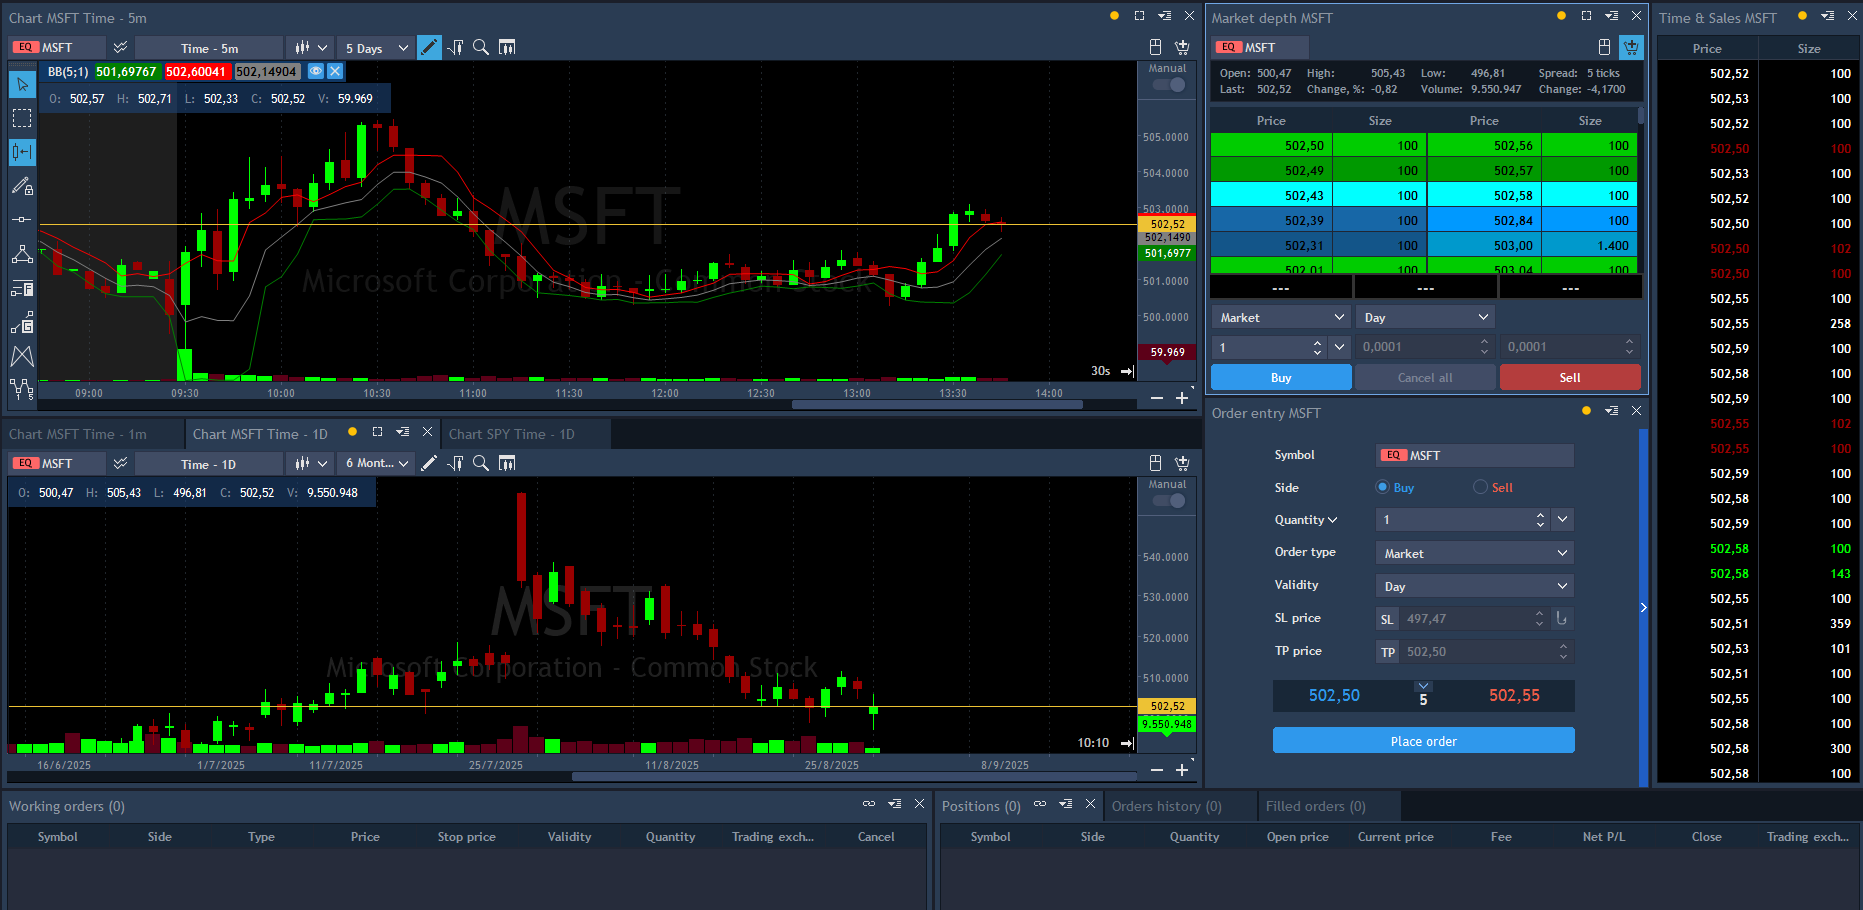Activate the rectangular selection tool
This screenshot has height=910, width=1863.
click(22, 118)
